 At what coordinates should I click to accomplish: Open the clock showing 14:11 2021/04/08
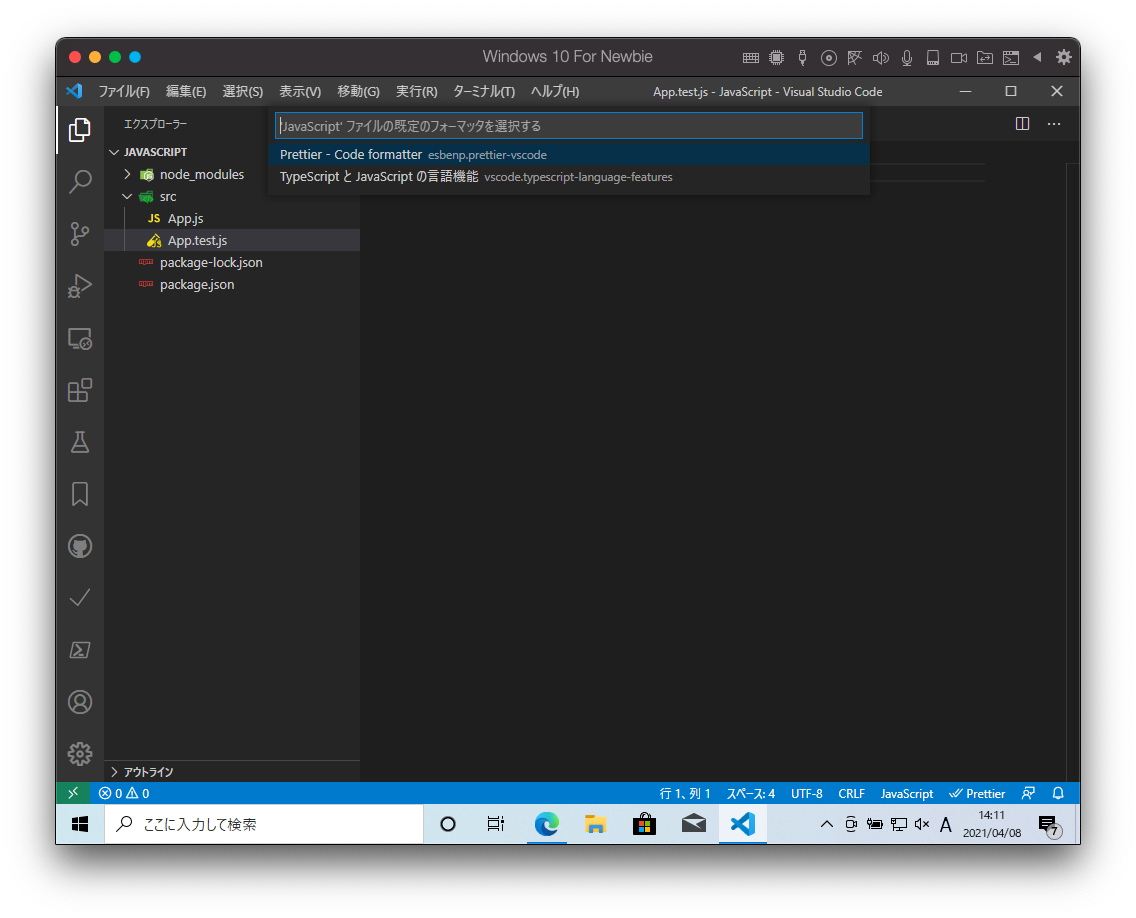991,824
